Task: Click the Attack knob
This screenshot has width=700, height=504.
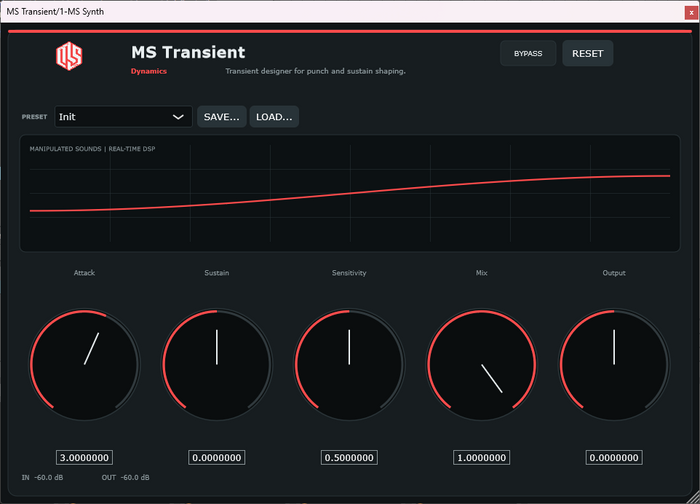Action: [84, 364]
